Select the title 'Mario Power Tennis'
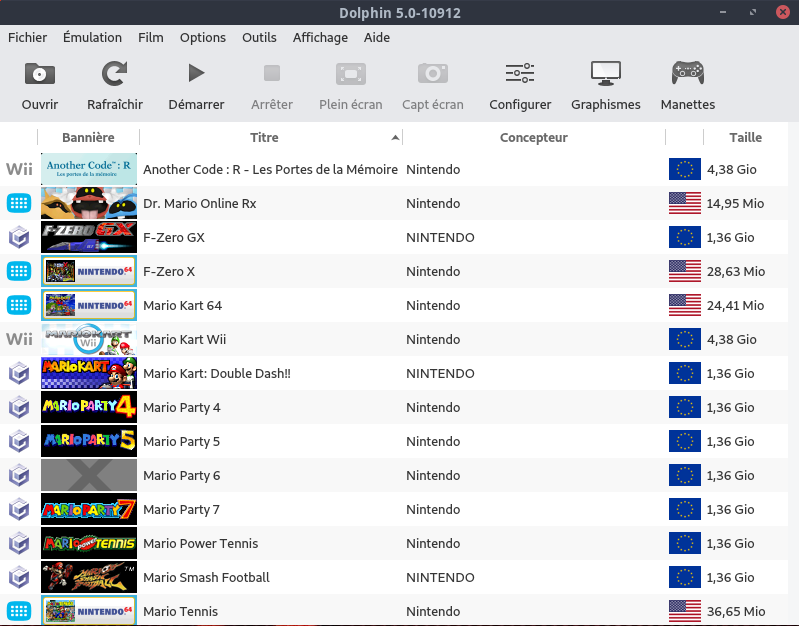 201,543
